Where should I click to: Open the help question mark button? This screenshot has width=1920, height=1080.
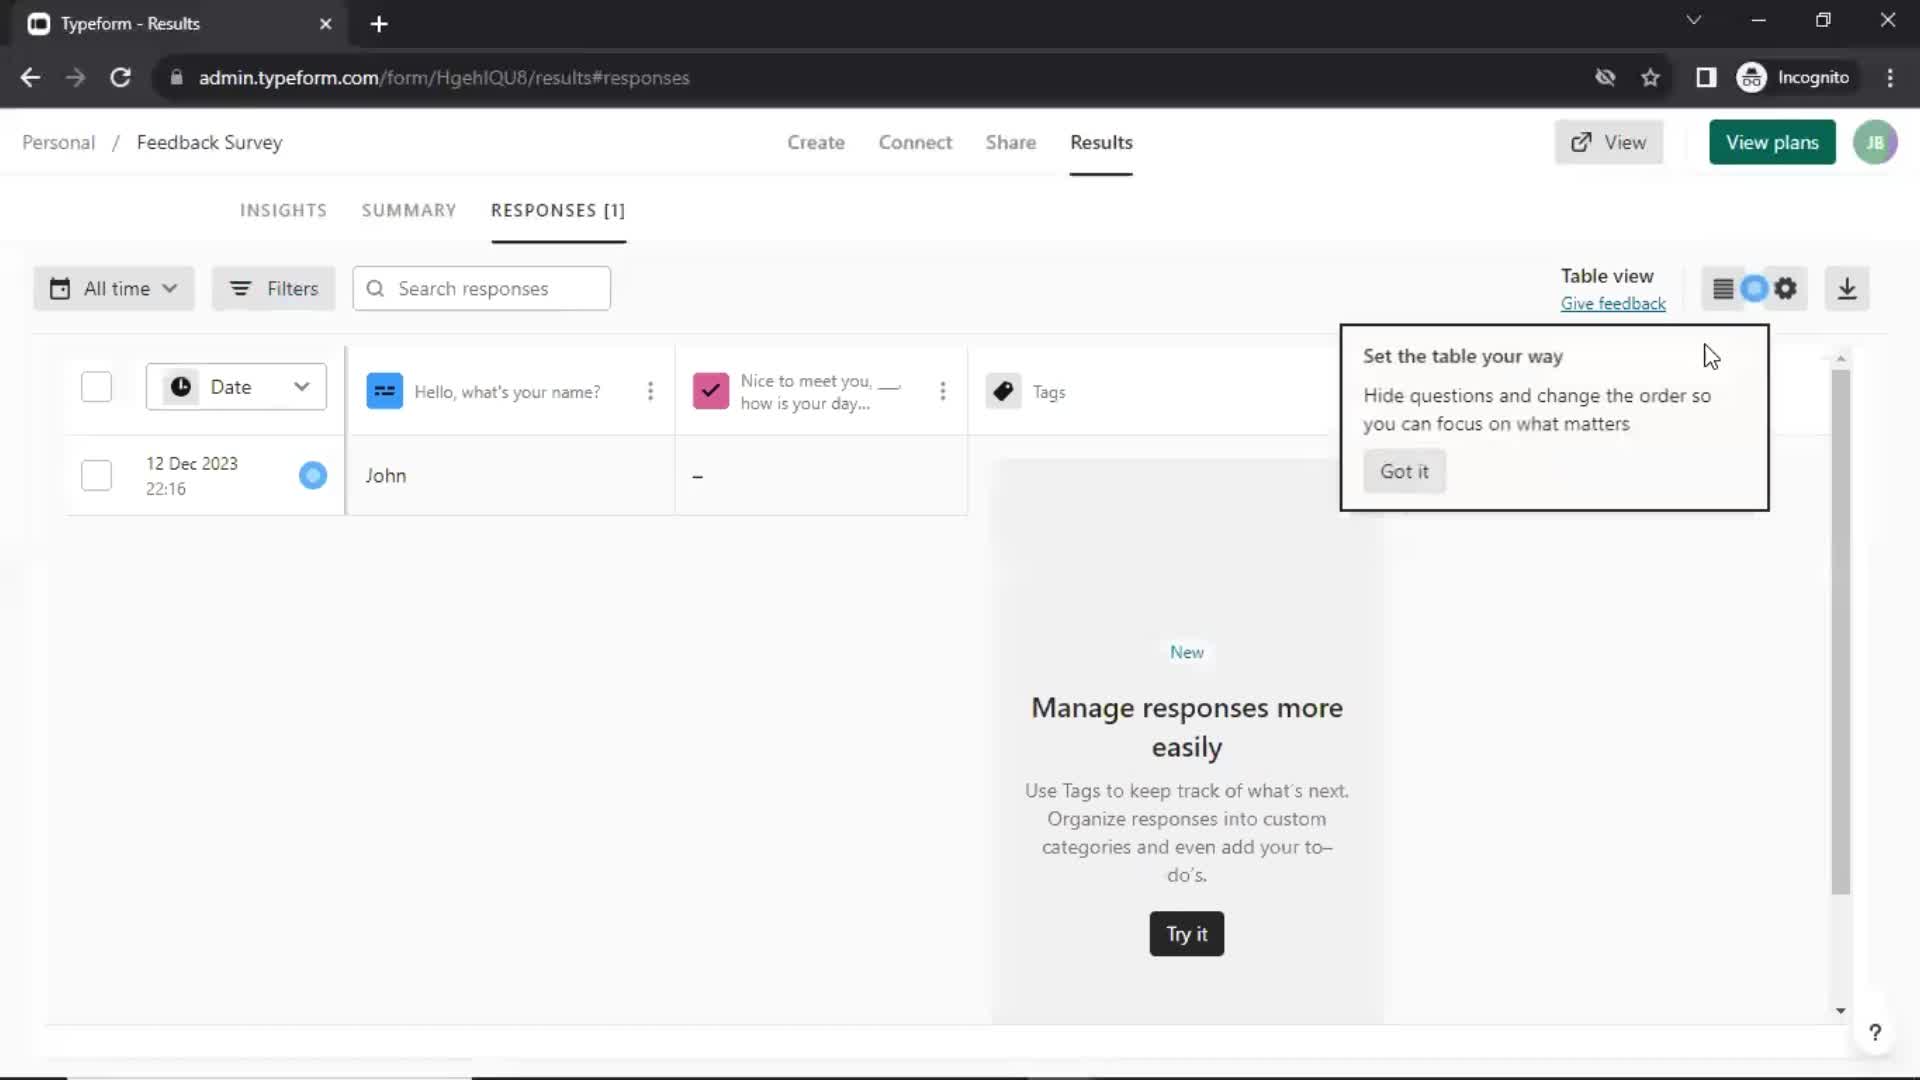(x=1875, y=1032)
